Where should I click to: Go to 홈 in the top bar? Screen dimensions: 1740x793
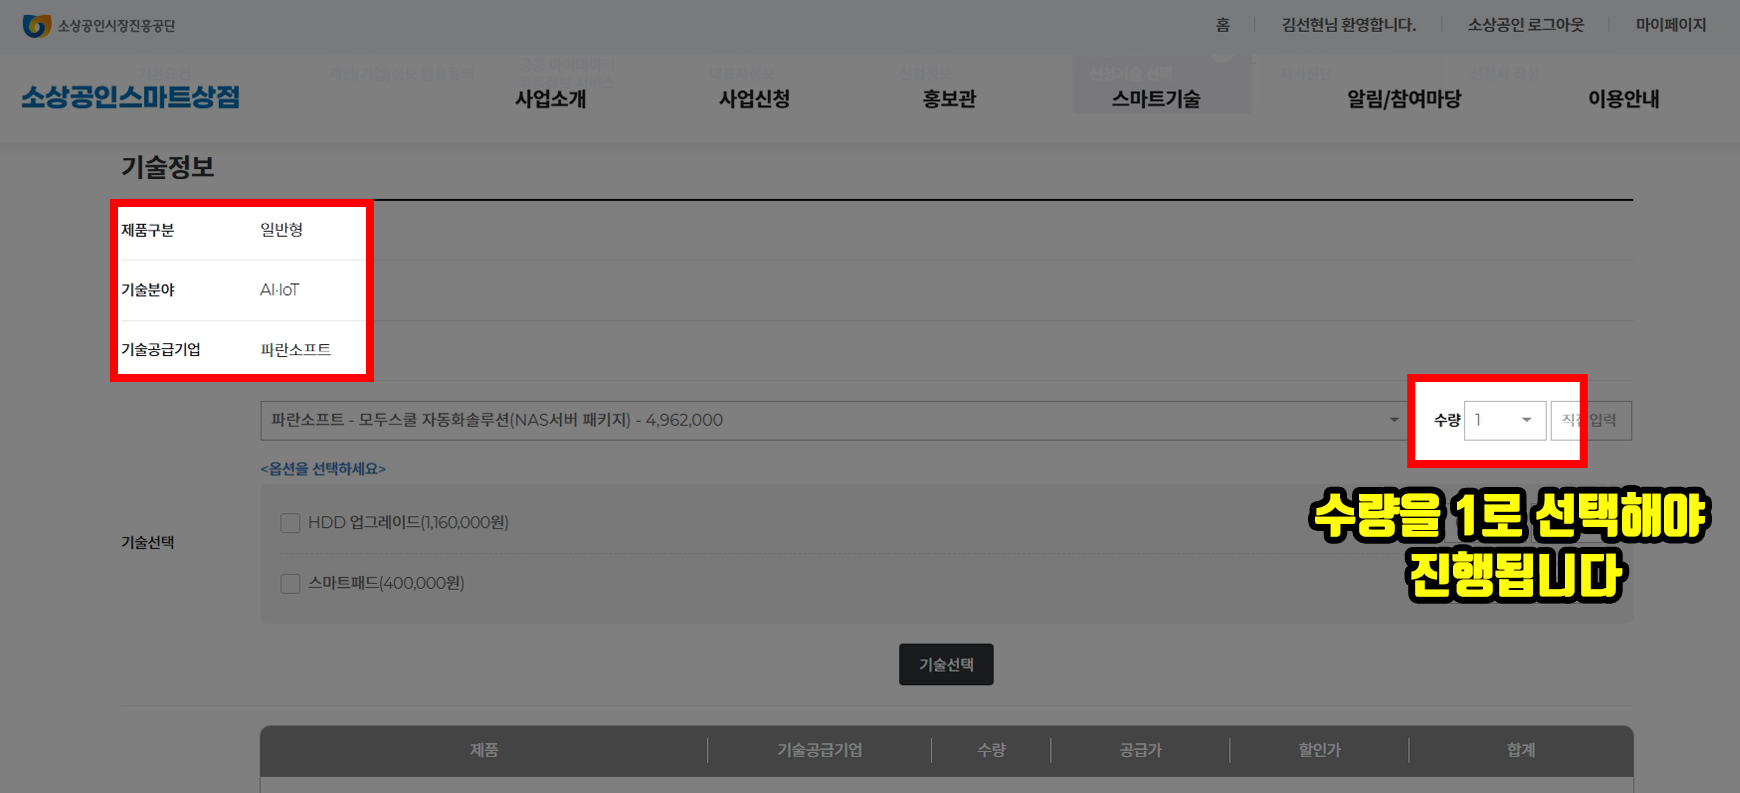pos(1222,25)
